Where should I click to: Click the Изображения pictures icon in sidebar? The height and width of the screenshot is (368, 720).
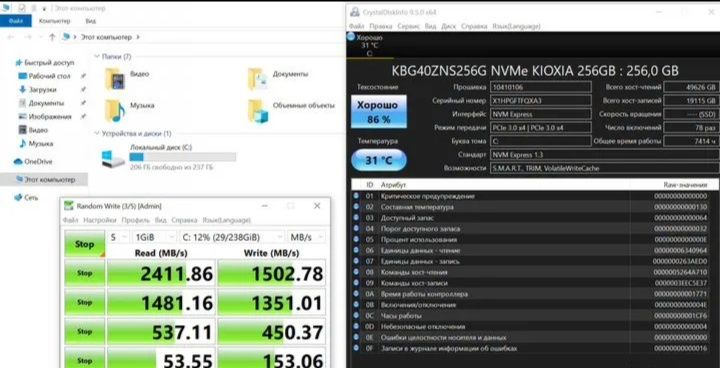click(22, 117)
